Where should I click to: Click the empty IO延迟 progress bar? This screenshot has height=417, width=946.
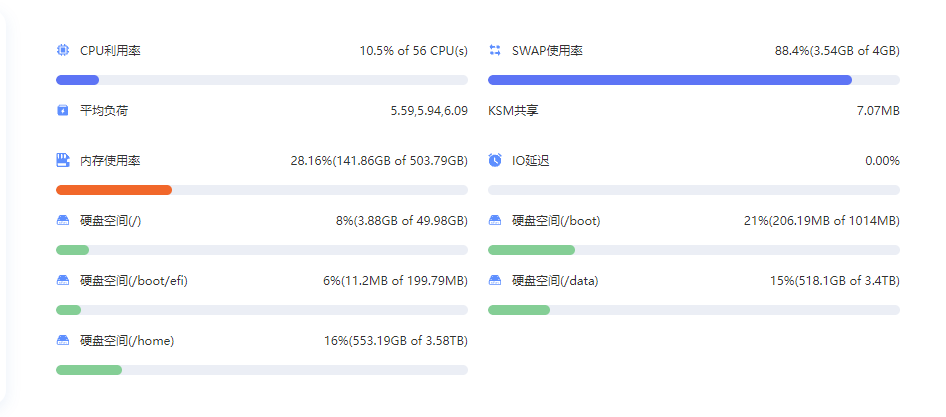pyautogui.click(x=693, y=190)
